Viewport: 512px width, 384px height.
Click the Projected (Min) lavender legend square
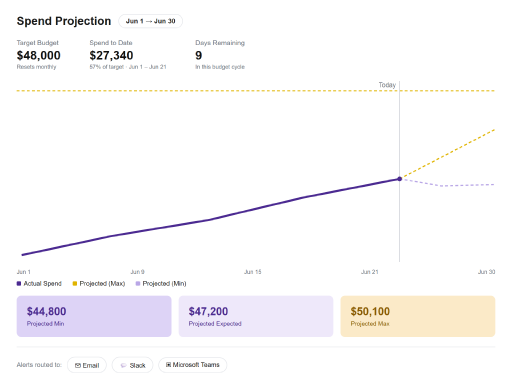click(138, 284)
